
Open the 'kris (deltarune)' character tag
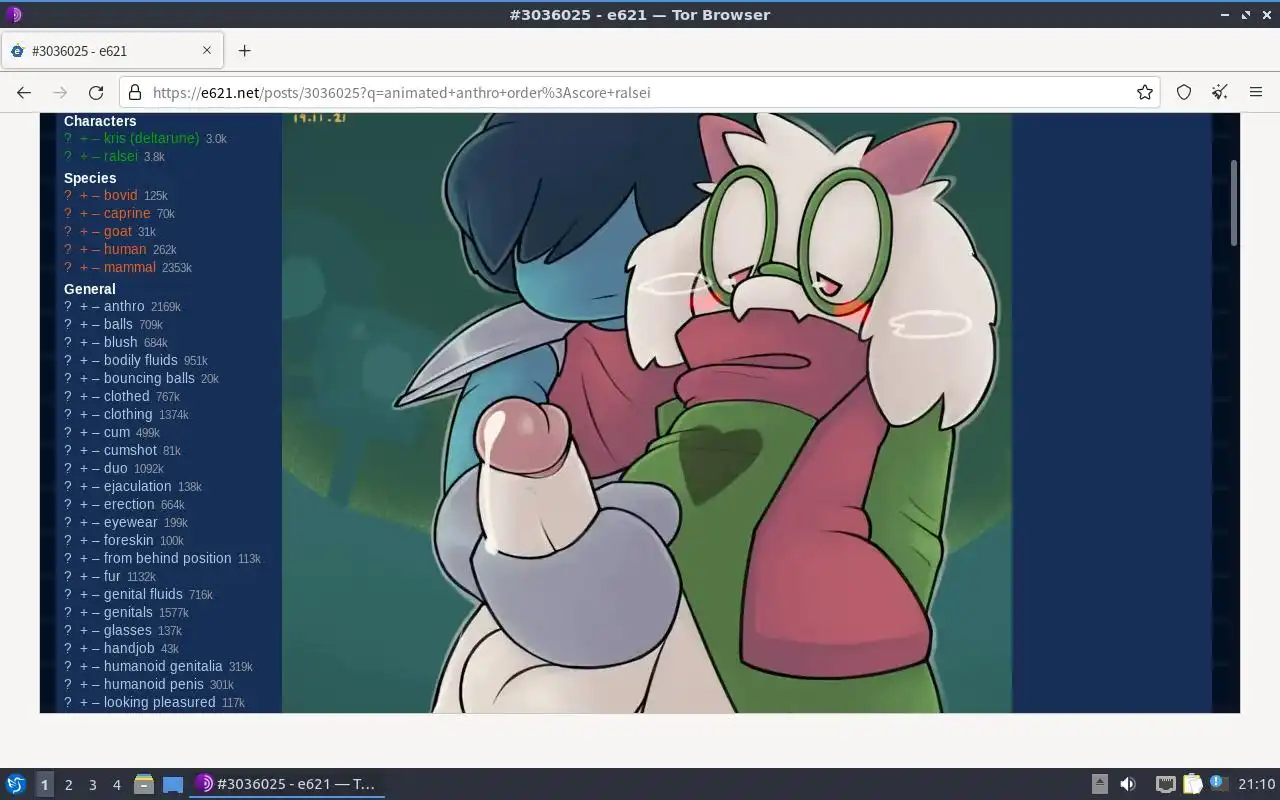click(x=151, y=138)
